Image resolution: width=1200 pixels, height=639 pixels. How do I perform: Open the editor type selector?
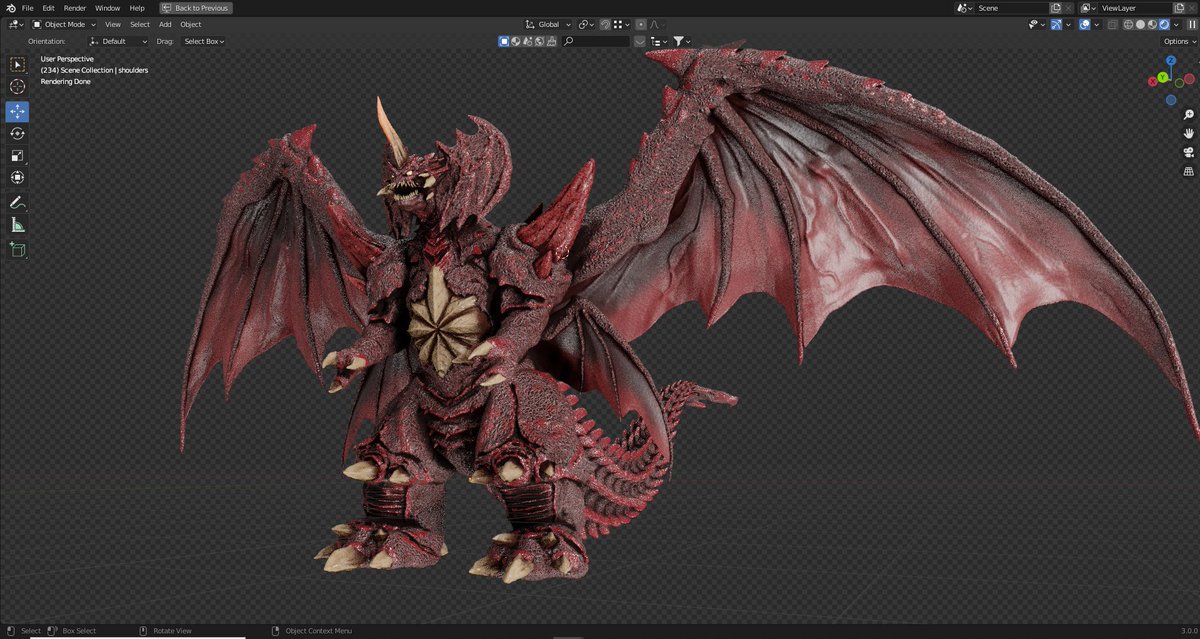(16, 24)
